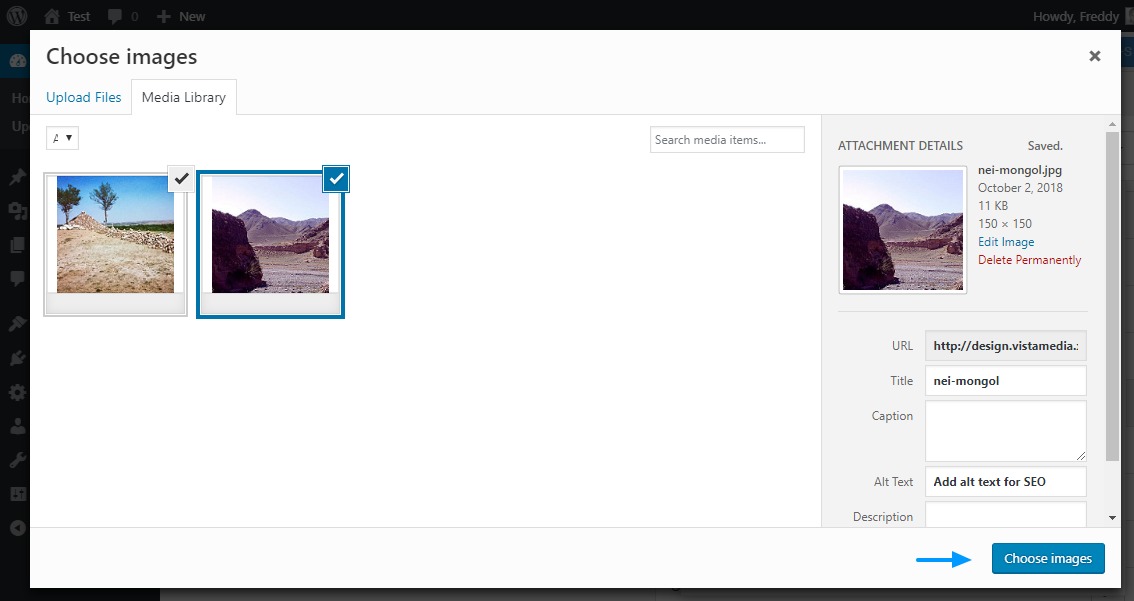Uncheck the tree landscape image checkmark
Image resolution: width=1134 pixels, height=601 pixels.
181,179
